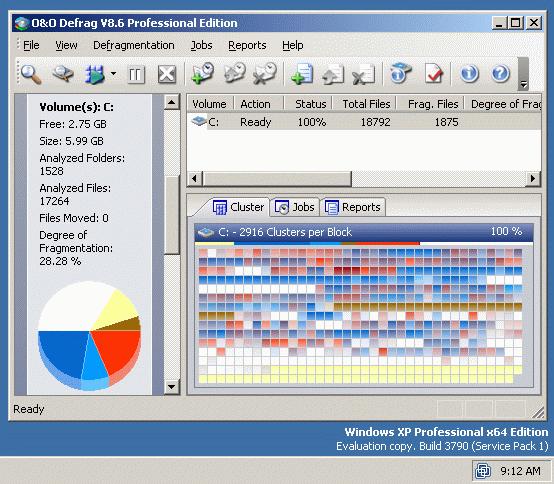Click the blue info toolbar icon
The height and width of the screenshot is (484, 554).
[x=469, y=73]
